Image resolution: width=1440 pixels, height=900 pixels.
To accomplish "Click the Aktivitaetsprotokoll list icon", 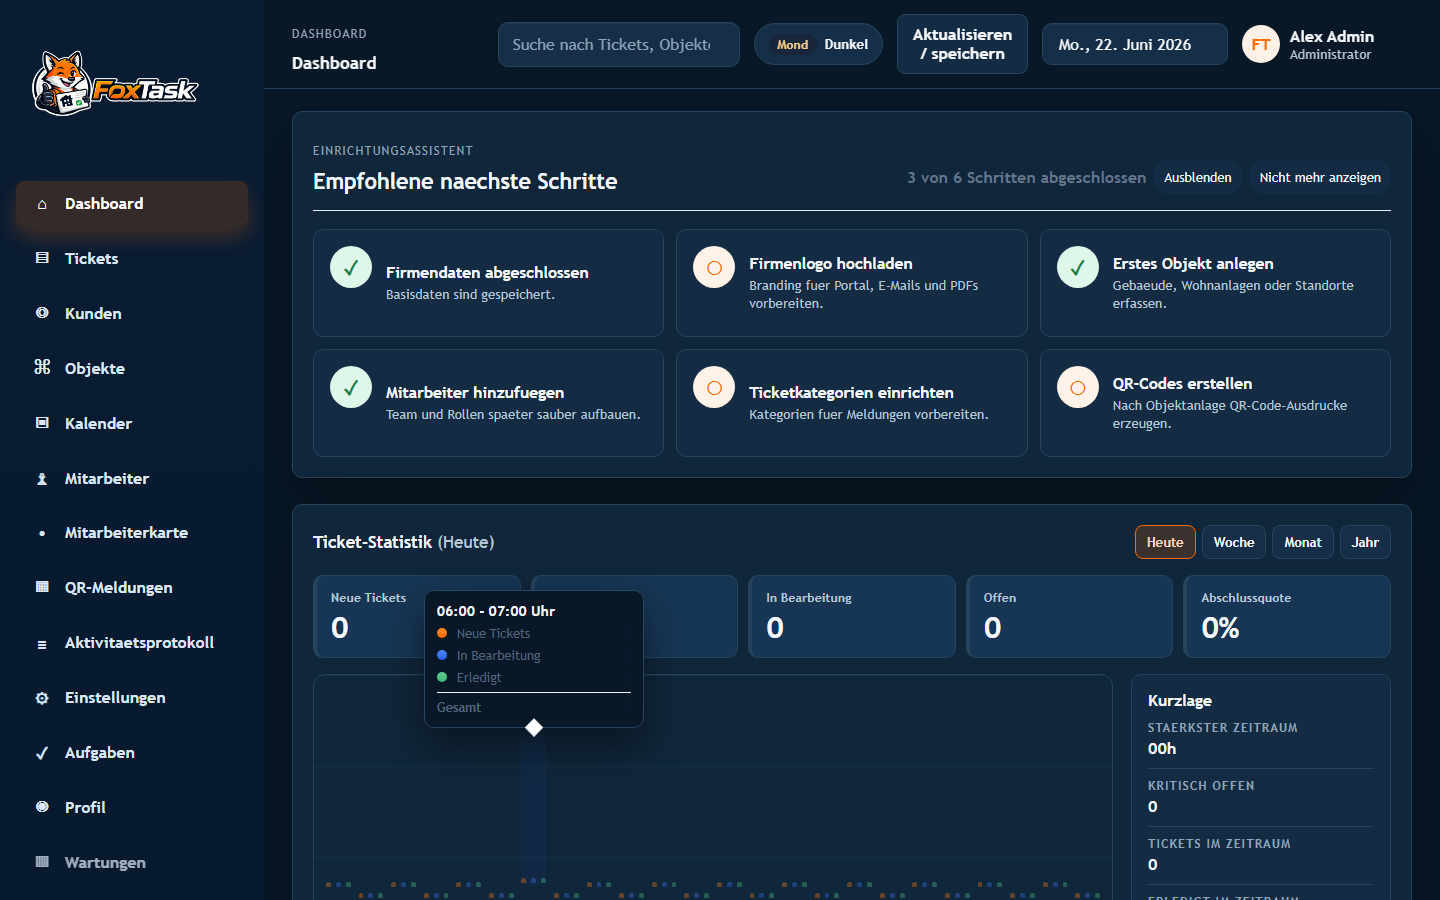I will pyautogui.click(x=42, y=644).
